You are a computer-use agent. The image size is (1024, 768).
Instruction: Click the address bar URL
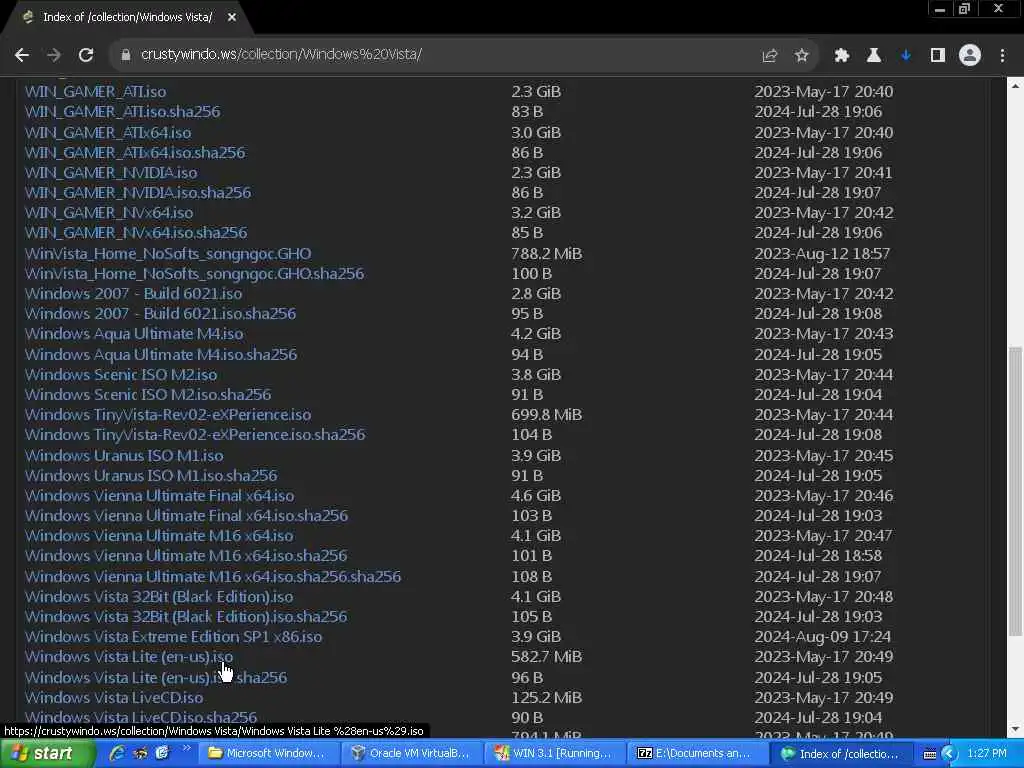point(281,54)
